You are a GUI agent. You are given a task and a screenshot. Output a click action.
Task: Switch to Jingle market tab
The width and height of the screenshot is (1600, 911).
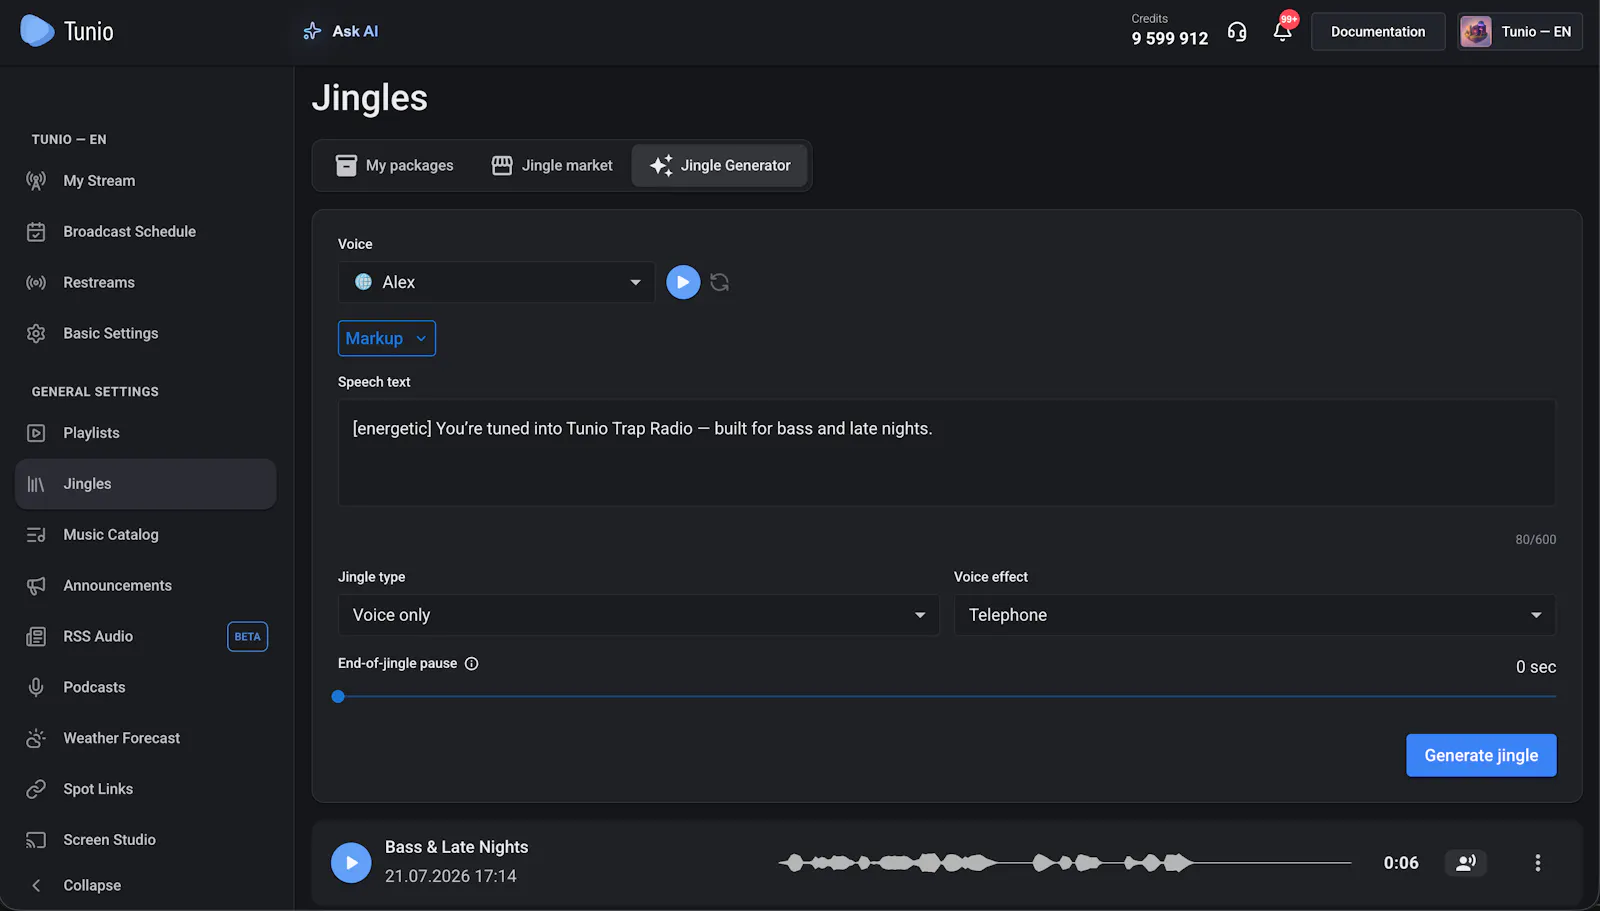click(x=552, y=166)
